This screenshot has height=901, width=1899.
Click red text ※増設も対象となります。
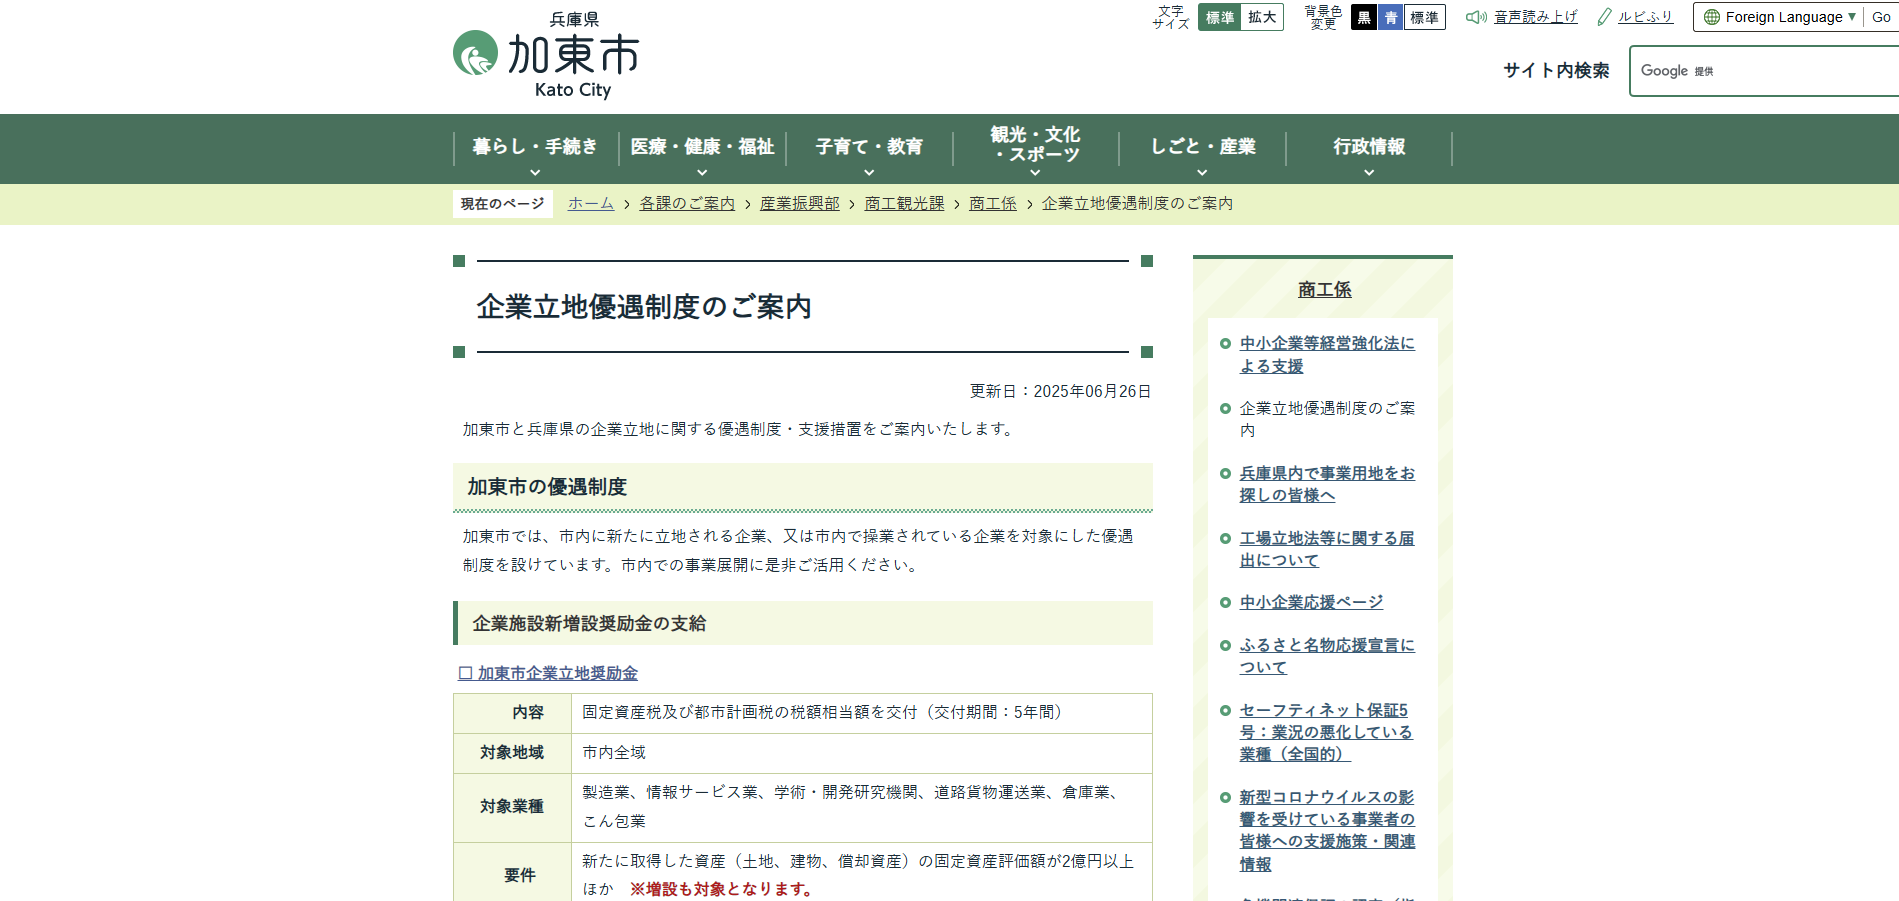[x=724, y=889]
